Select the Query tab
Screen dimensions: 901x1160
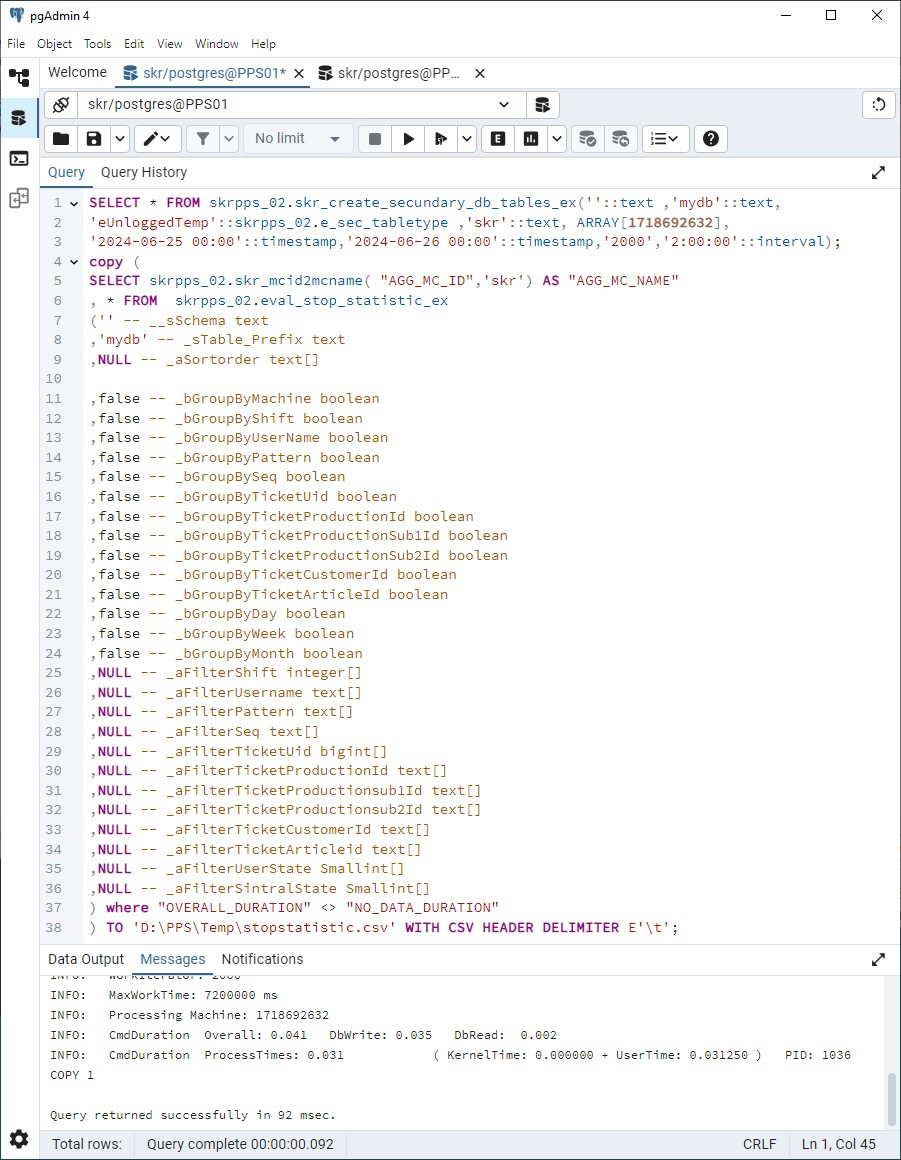pyautogui.click(x=66, y=172)
